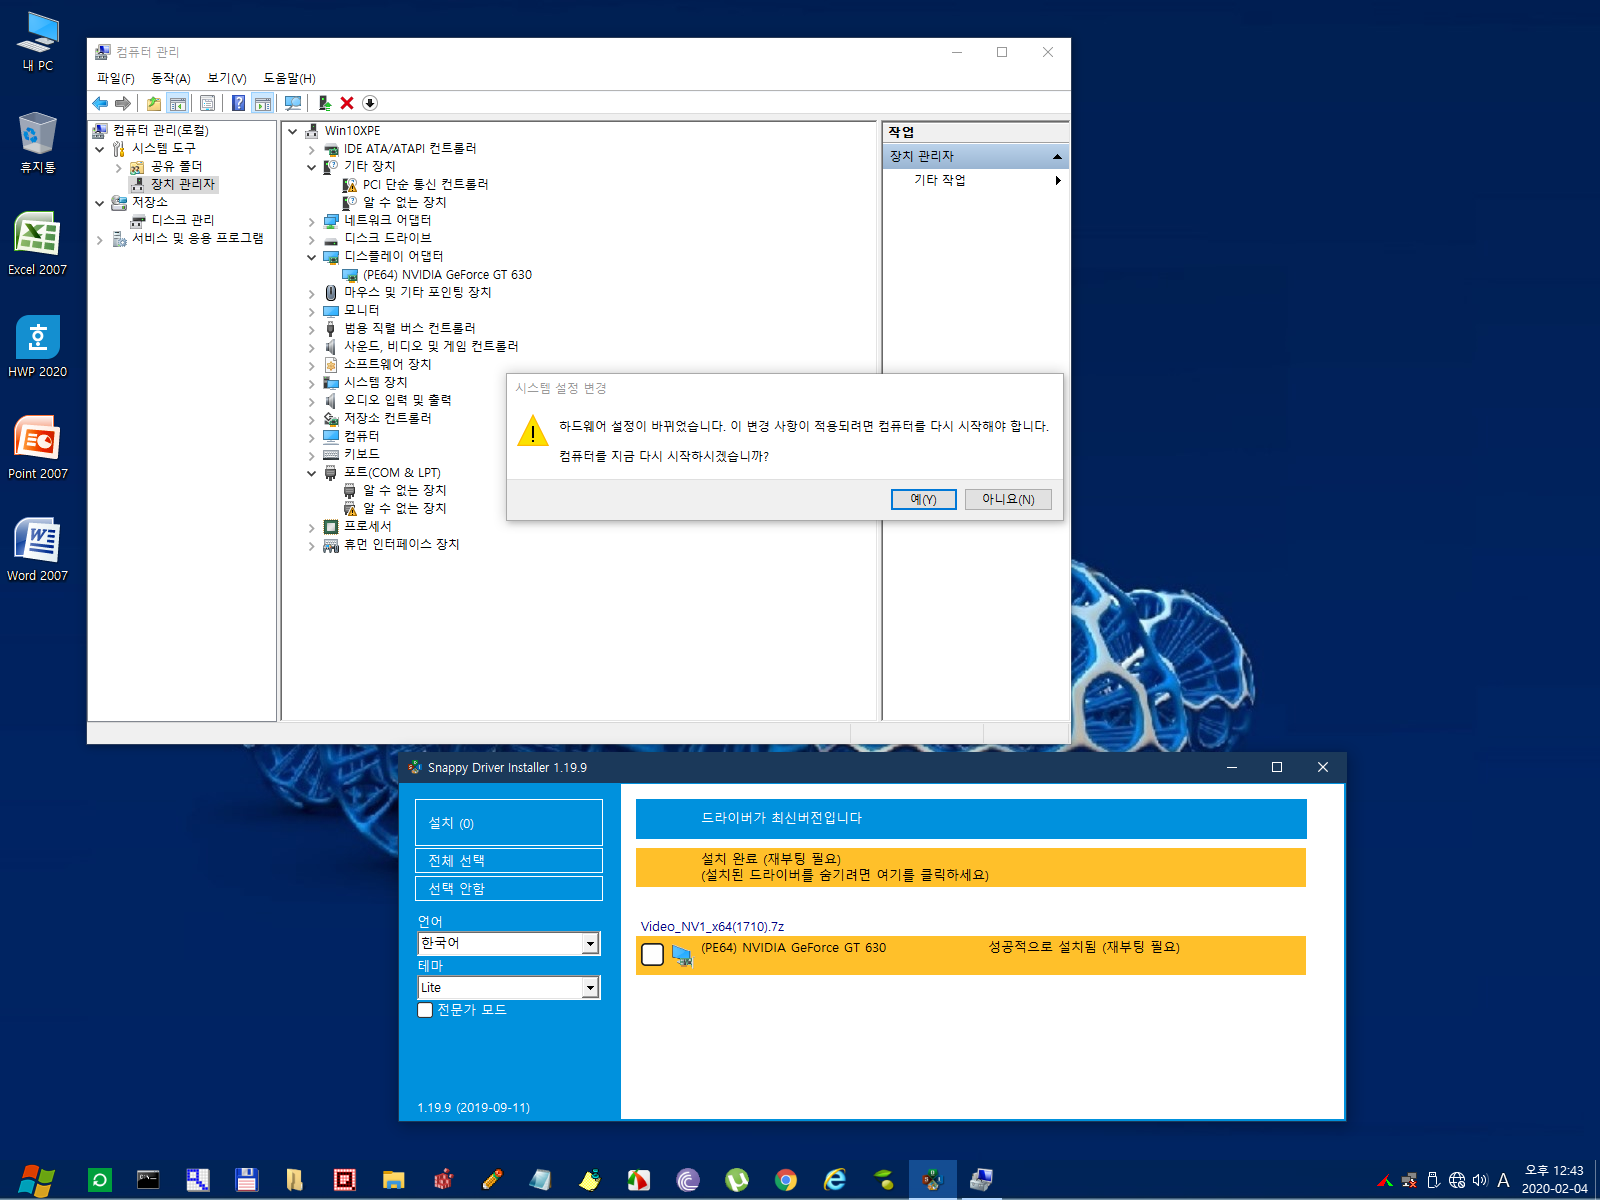The height and width of the screenshot is (1200, 1600).
Task: Toggle Show/Hide Action Pane toolbar icon
Action: click(263, 103)
